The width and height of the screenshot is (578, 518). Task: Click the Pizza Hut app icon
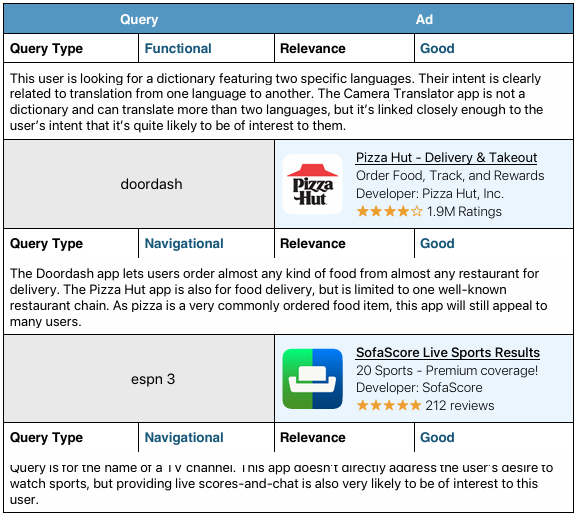click(x=313, y=184)
